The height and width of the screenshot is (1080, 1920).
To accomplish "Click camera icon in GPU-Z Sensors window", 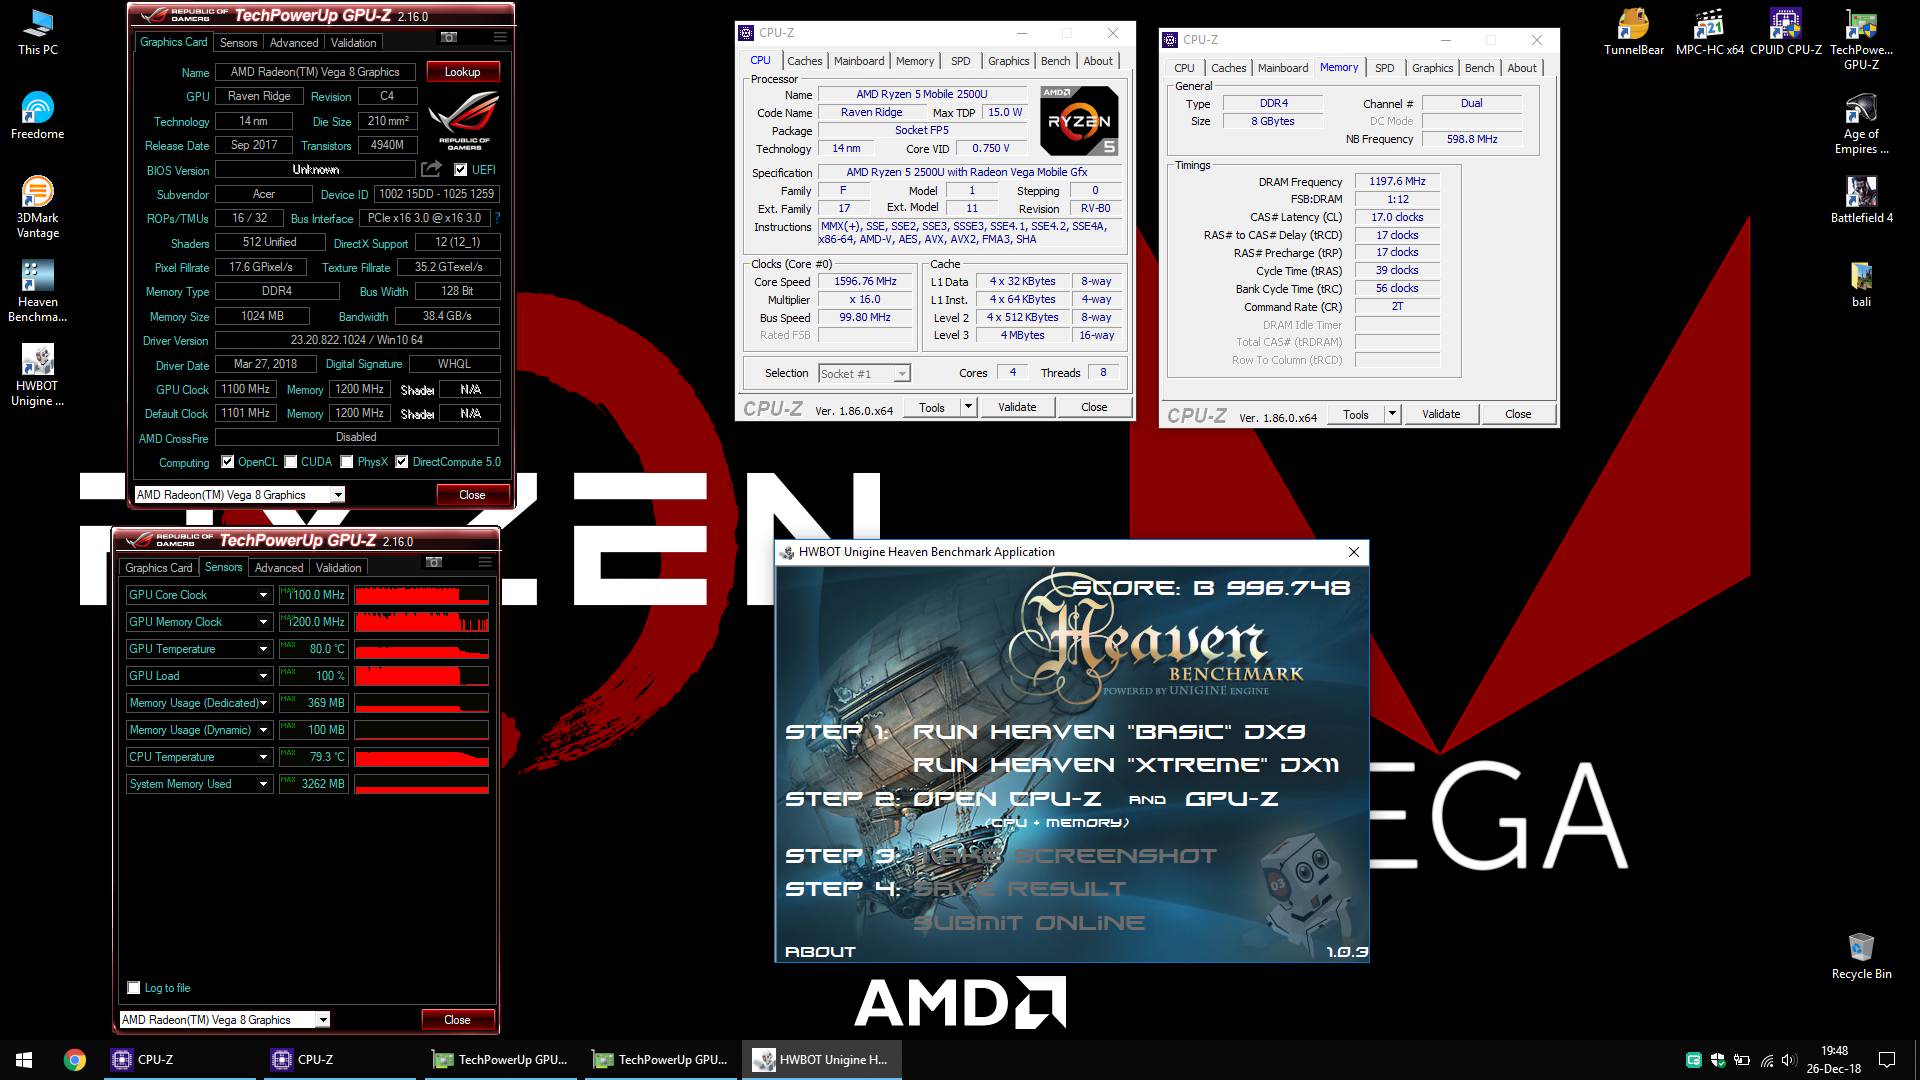I will tap(434, 562).
